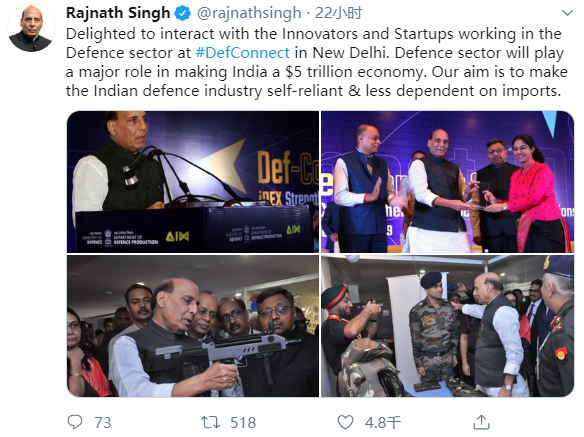This screenshot has height=437, width=584.
Task: Open the photo with army soldiers
Action: tap(447, 326)
